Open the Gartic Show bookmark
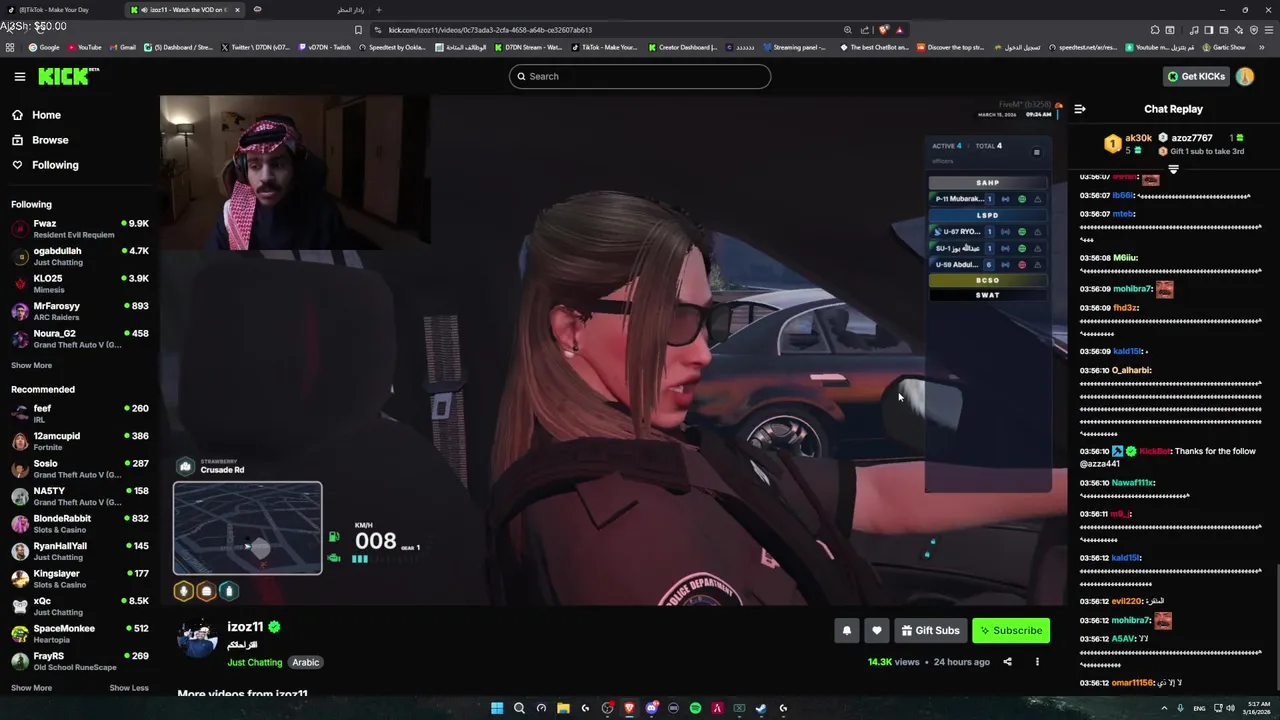 (x=1224, y=47)
